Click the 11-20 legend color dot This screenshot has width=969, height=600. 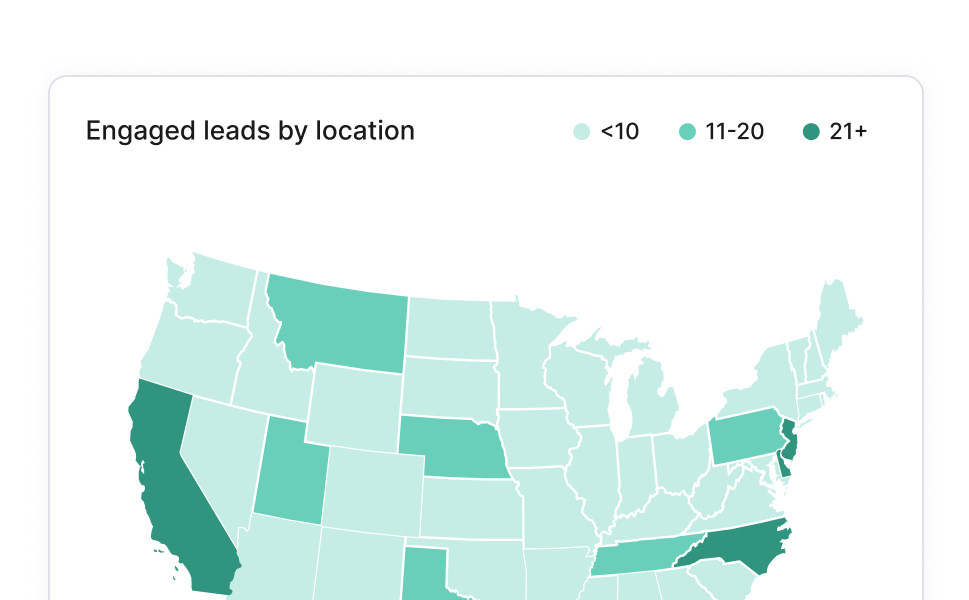pyautogui.click(x=687, y=131)
